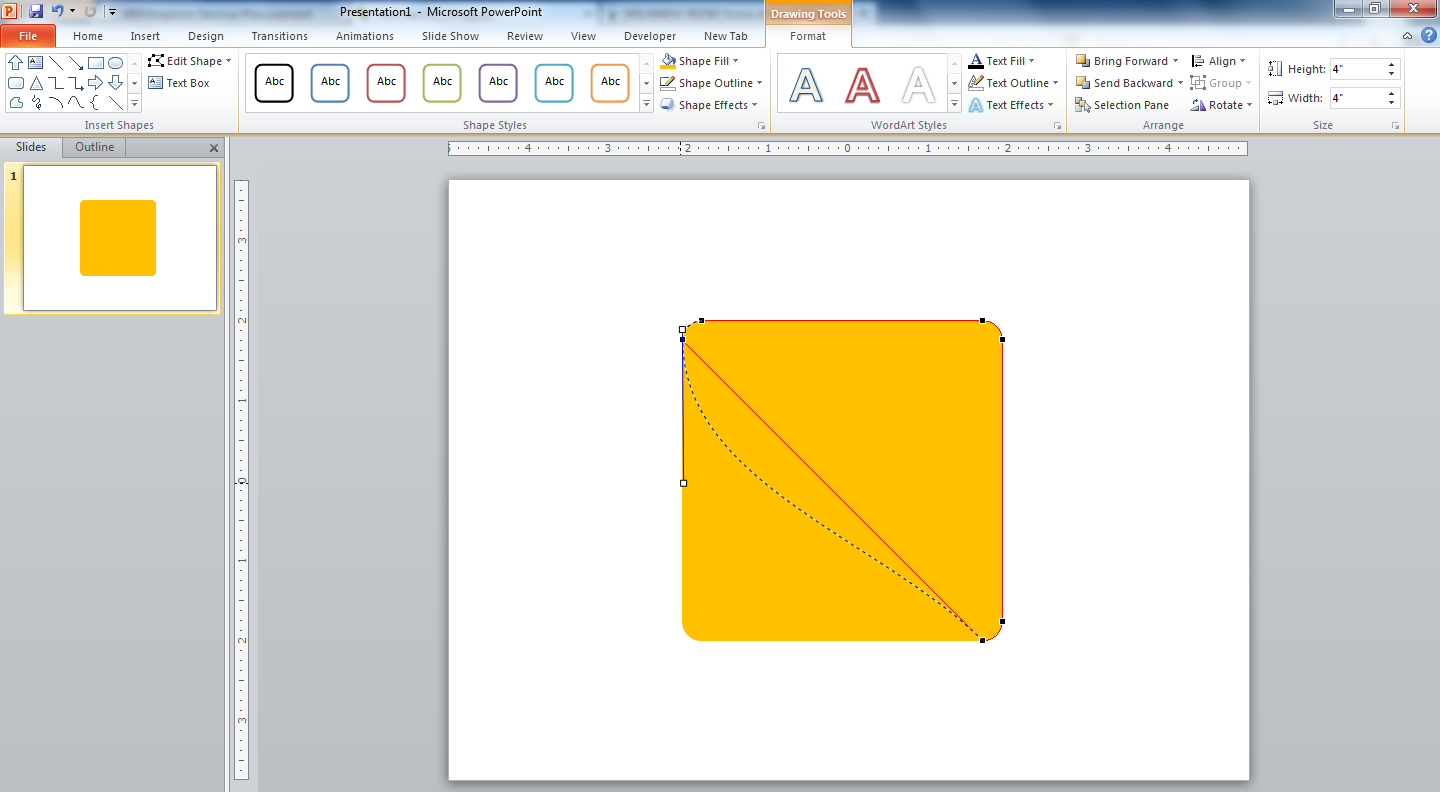Switch to Animations ribbon tab
Image resolution: width=1440 pixels, height=792 pixels.
coord(365,36)
